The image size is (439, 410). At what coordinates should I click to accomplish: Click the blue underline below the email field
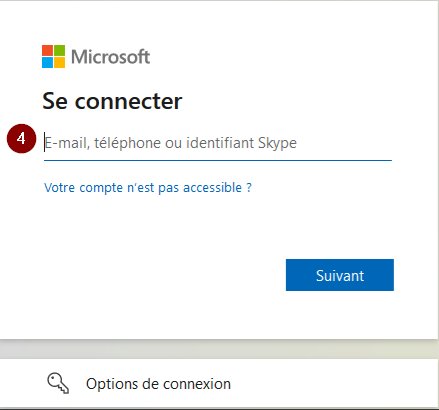(x=218, y=160)
